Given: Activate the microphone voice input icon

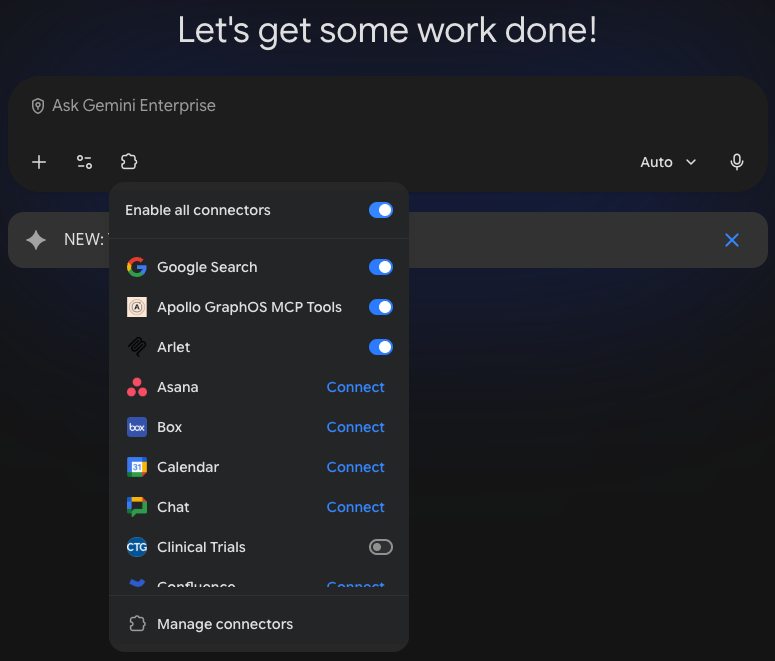Looking at the screenshot, I should [736, 162].
